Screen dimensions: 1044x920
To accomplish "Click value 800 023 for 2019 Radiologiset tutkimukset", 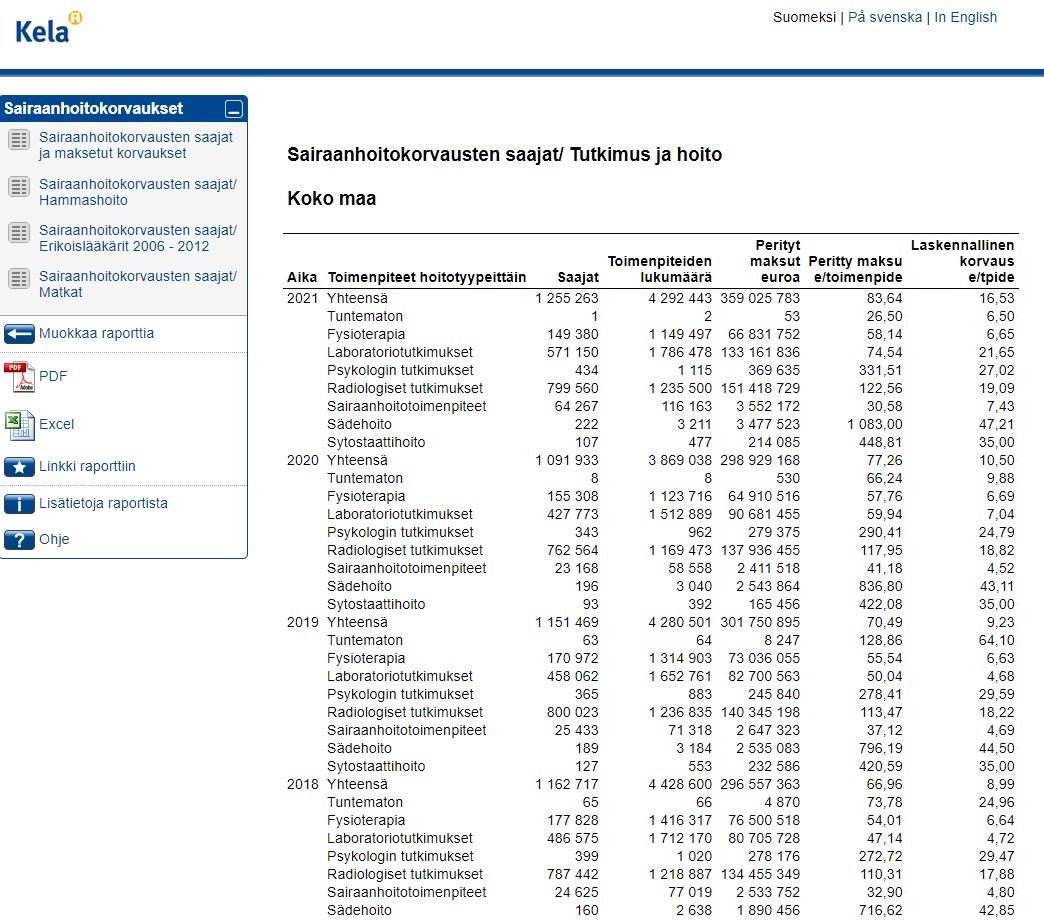I will [x=573, y=712].
